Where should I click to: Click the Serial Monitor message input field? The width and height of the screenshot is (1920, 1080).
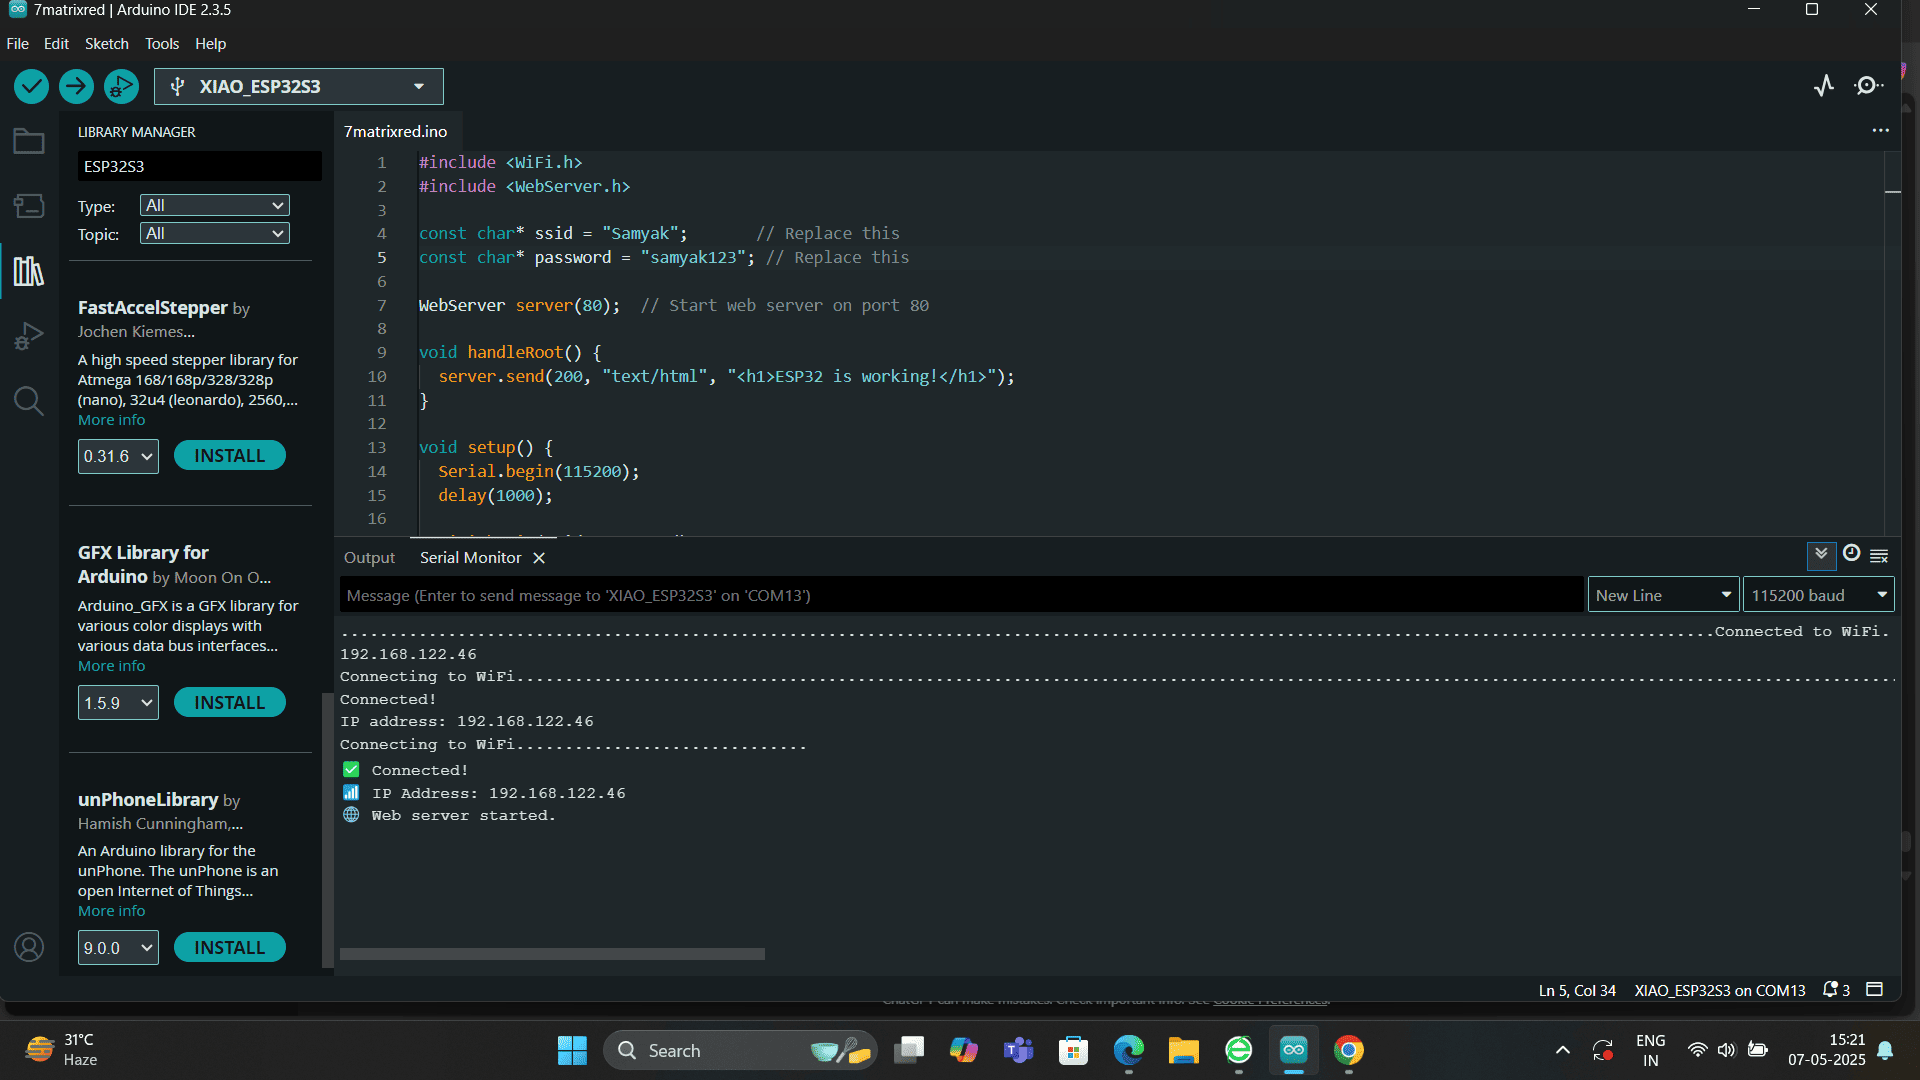tap(962, 595)
